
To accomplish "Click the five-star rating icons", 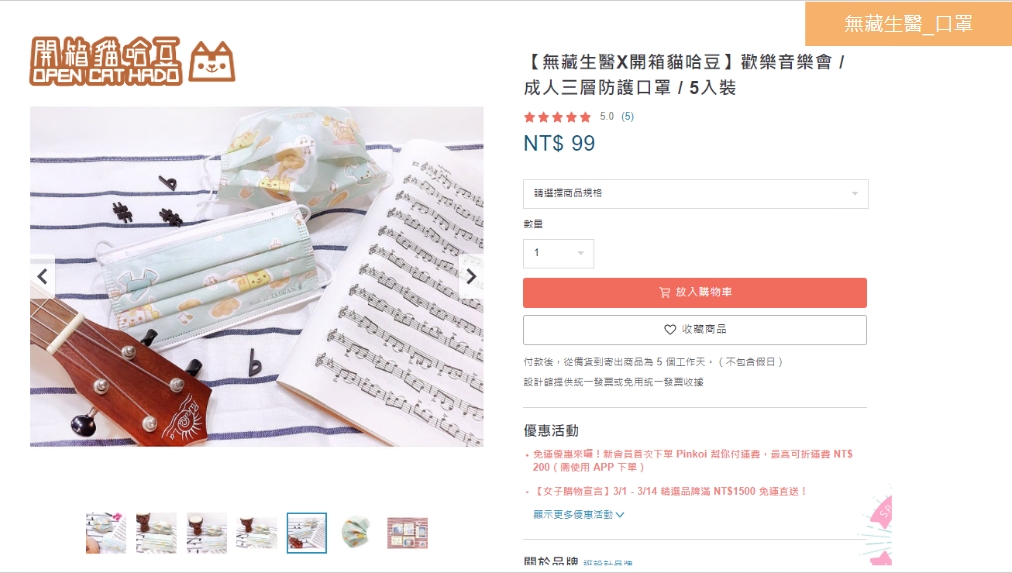I will pos(557,117).
